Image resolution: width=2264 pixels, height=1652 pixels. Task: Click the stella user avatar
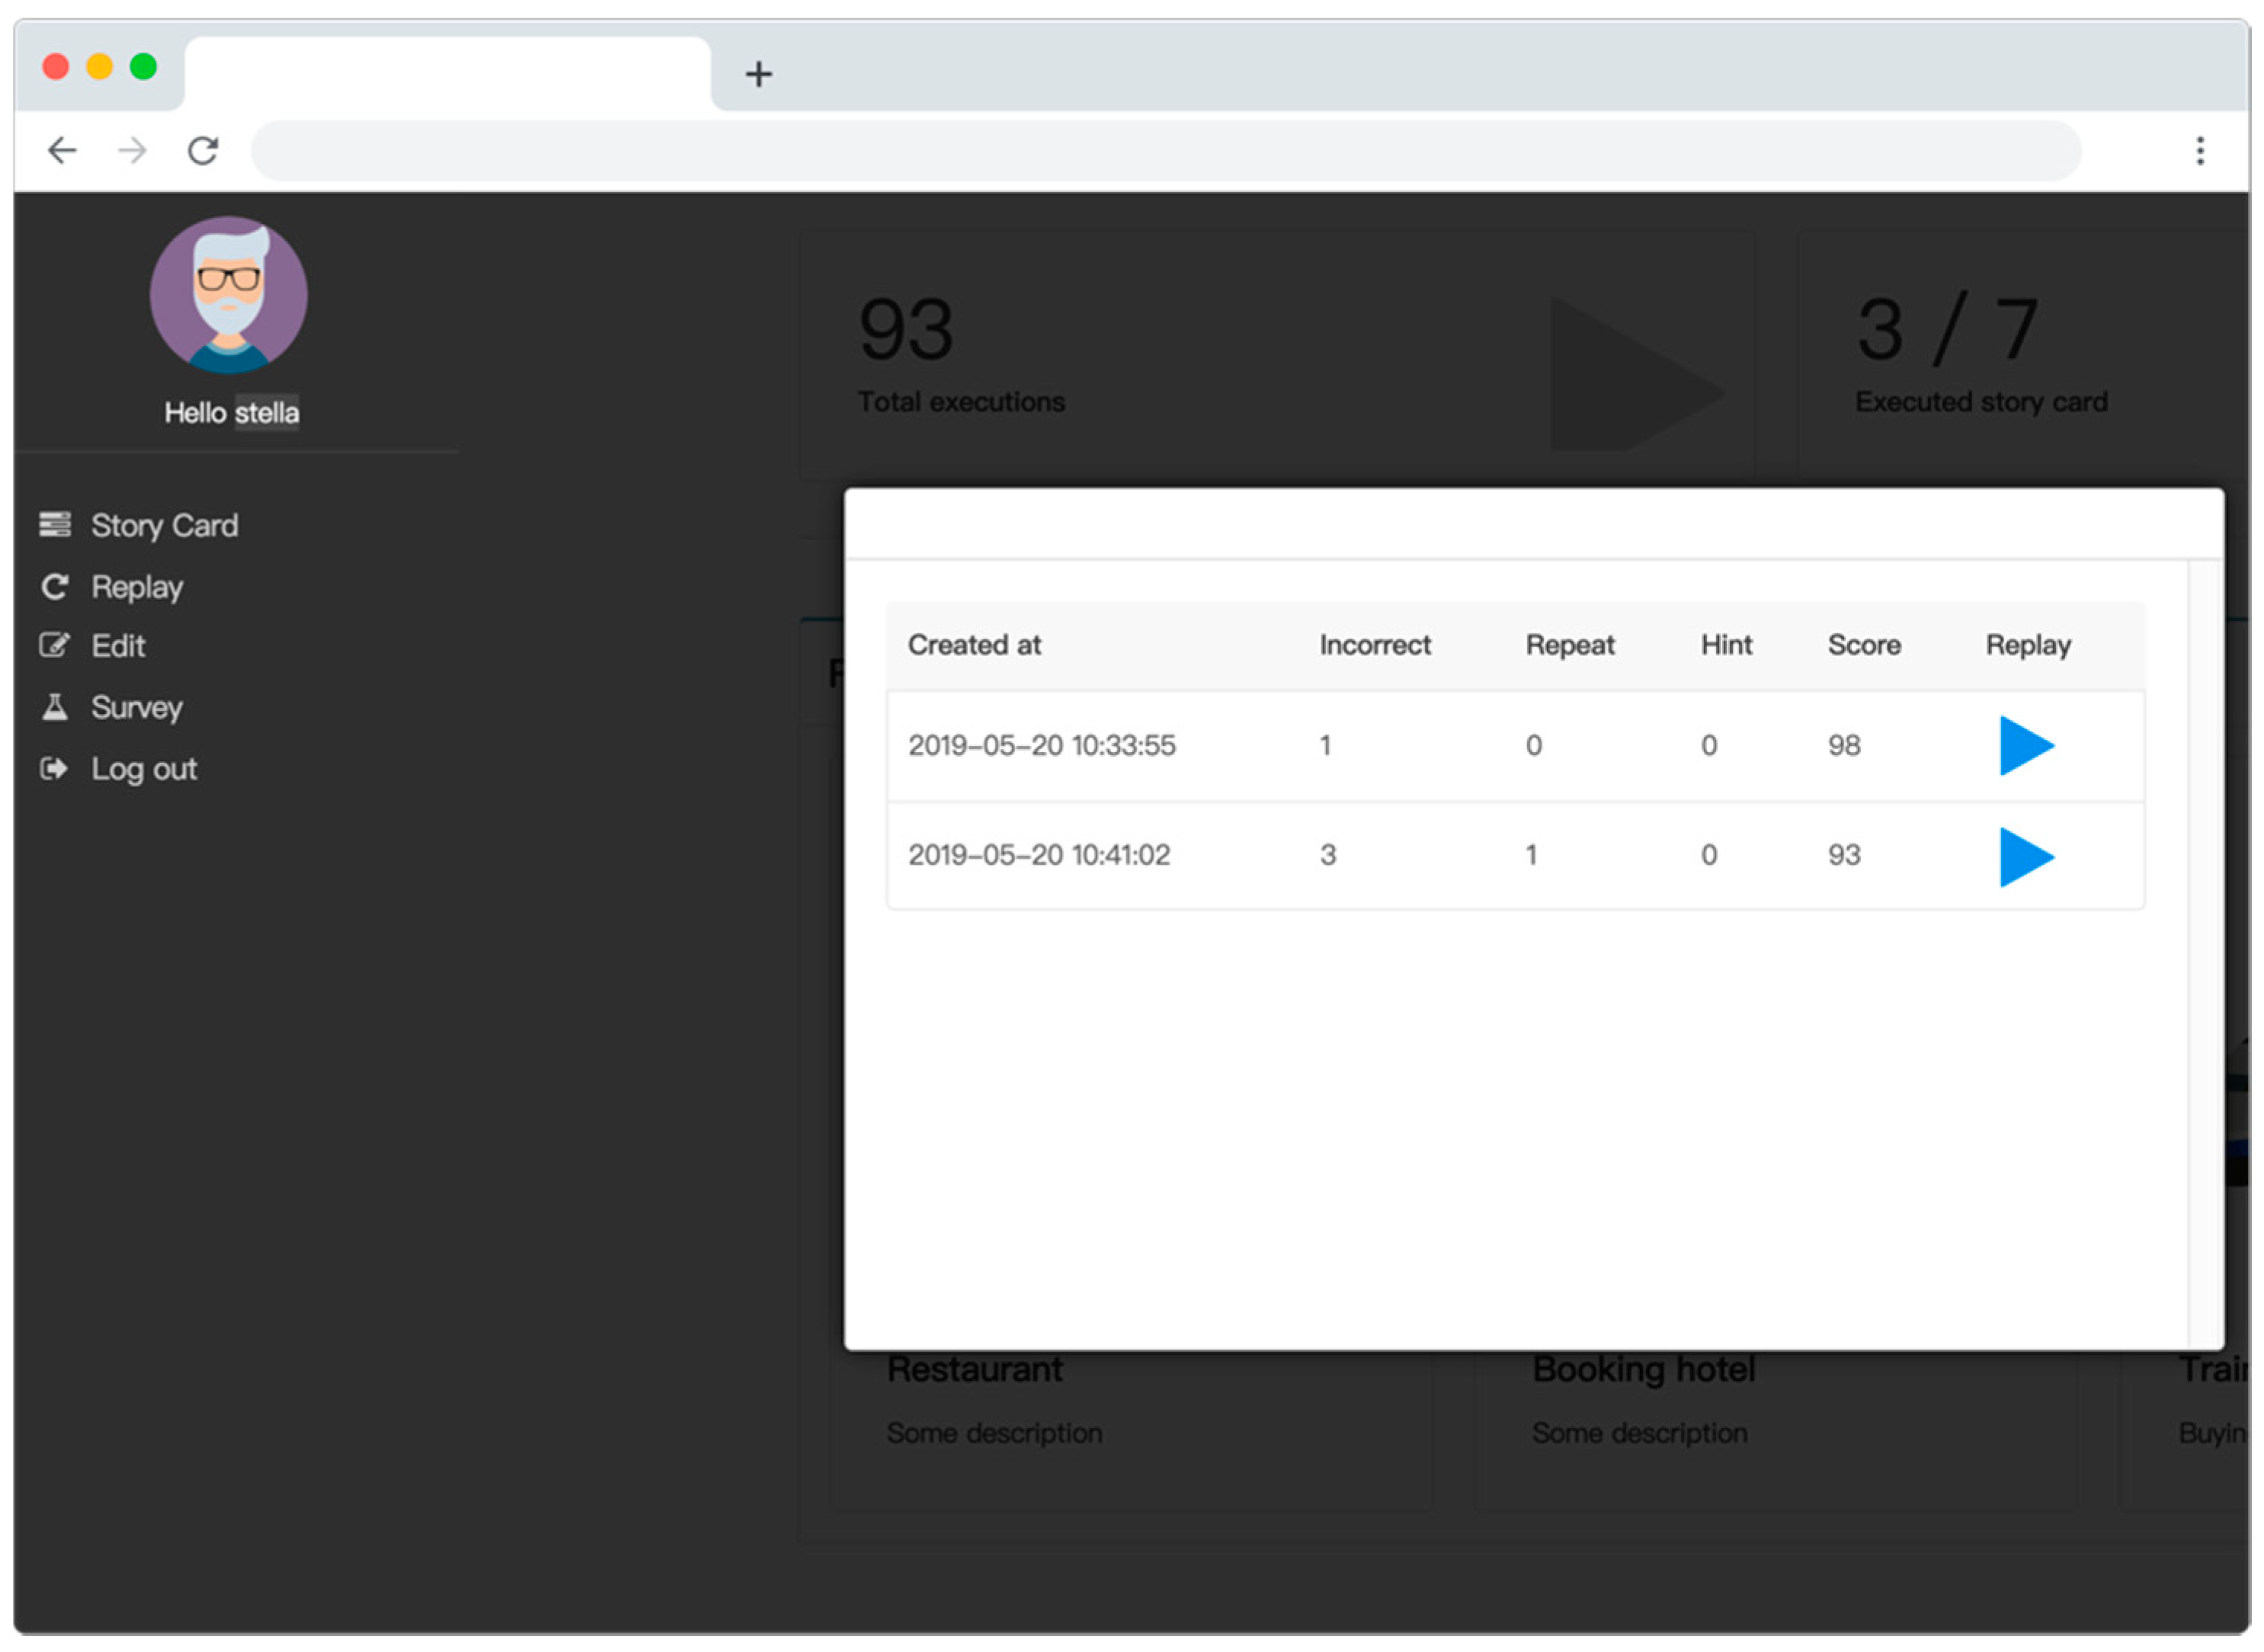[x=228, y=295]
